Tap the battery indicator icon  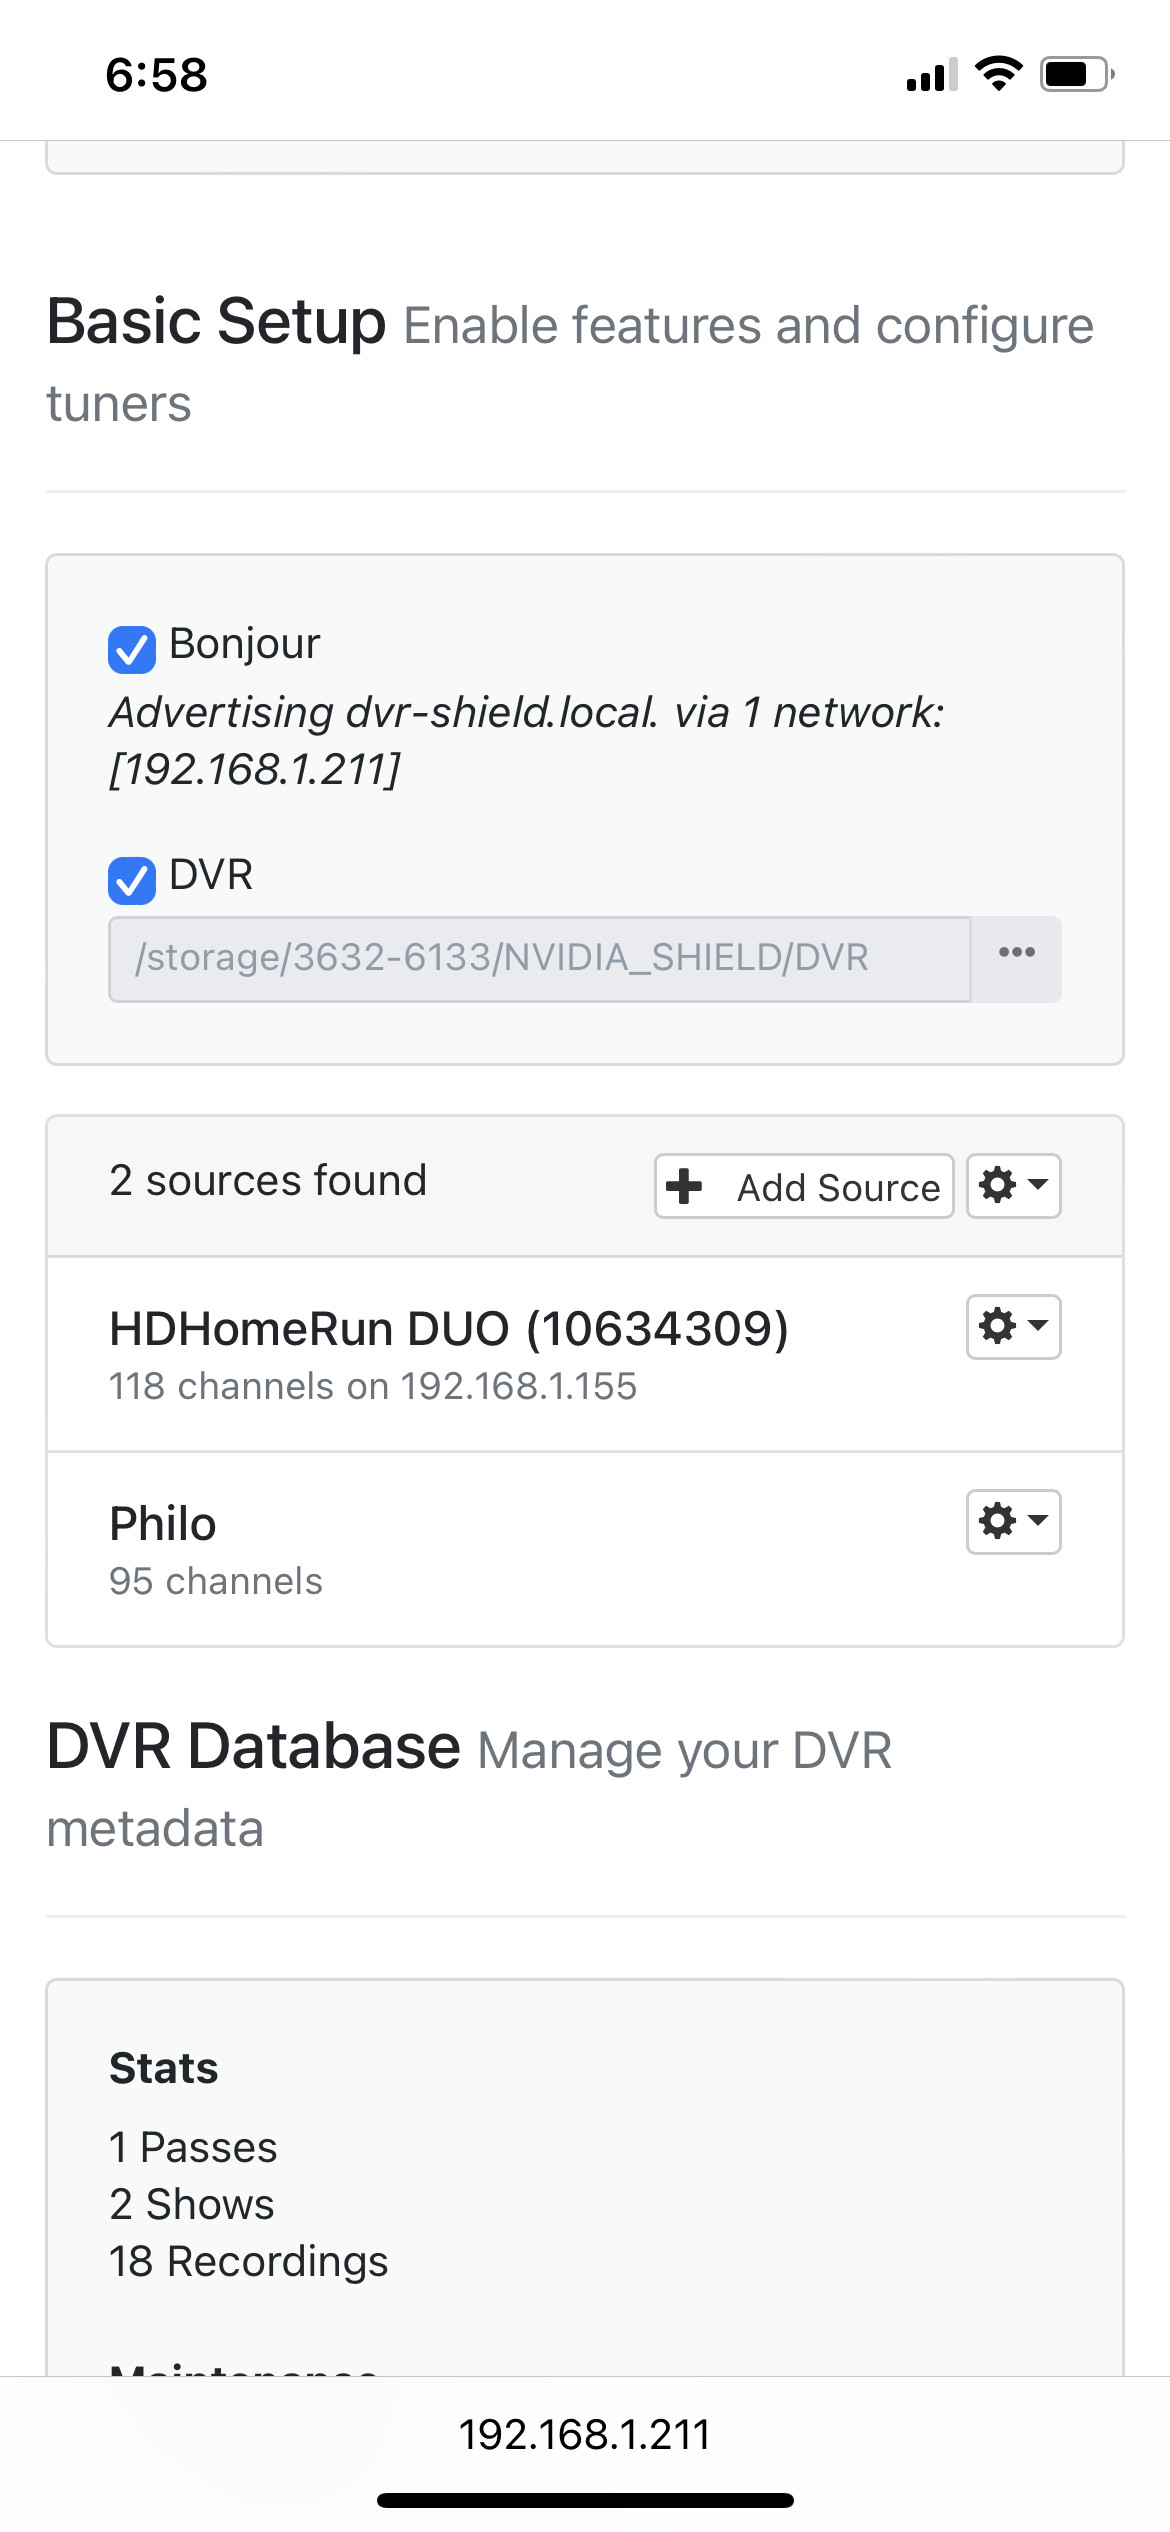[1077, 74]
